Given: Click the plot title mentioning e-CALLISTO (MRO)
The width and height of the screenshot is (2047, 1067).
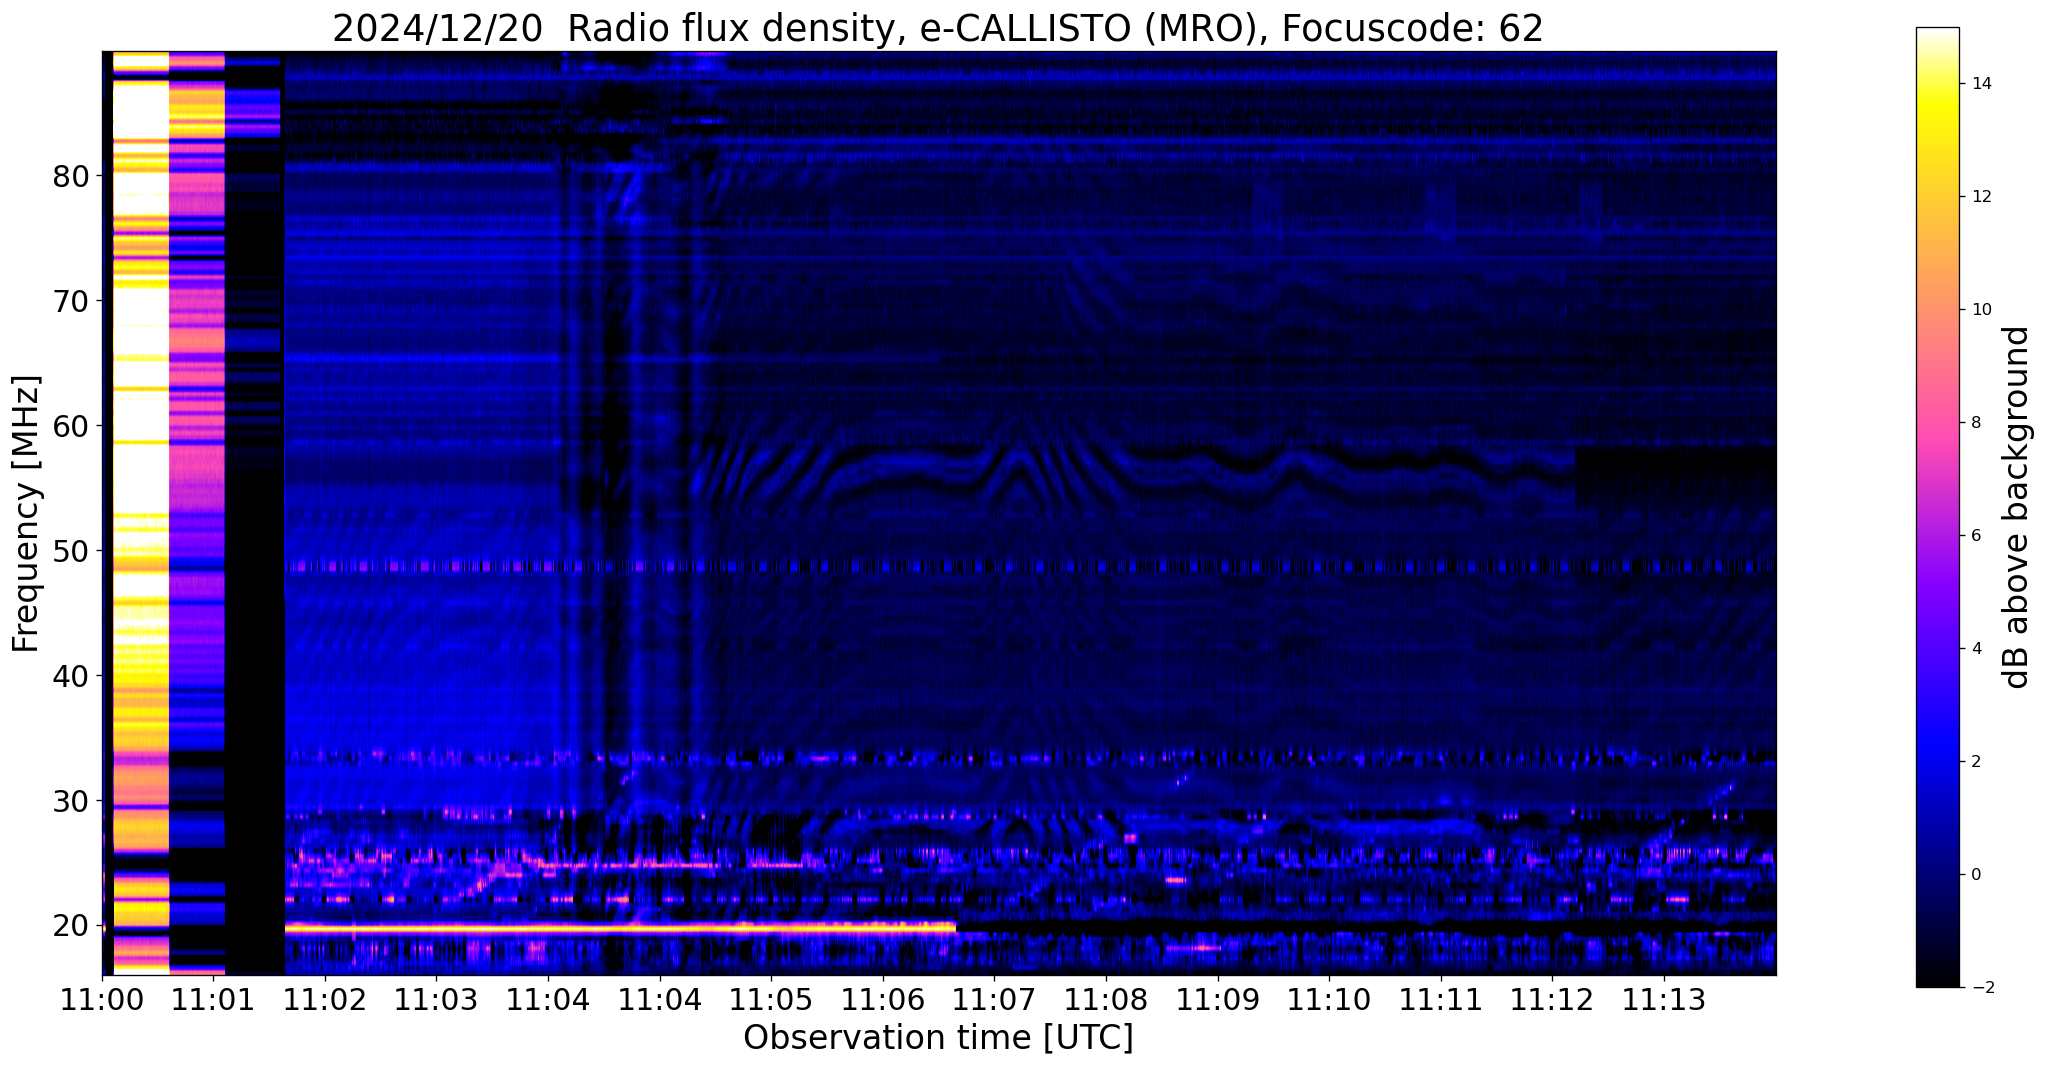Looking at the screenshot, I should [938, 29].
